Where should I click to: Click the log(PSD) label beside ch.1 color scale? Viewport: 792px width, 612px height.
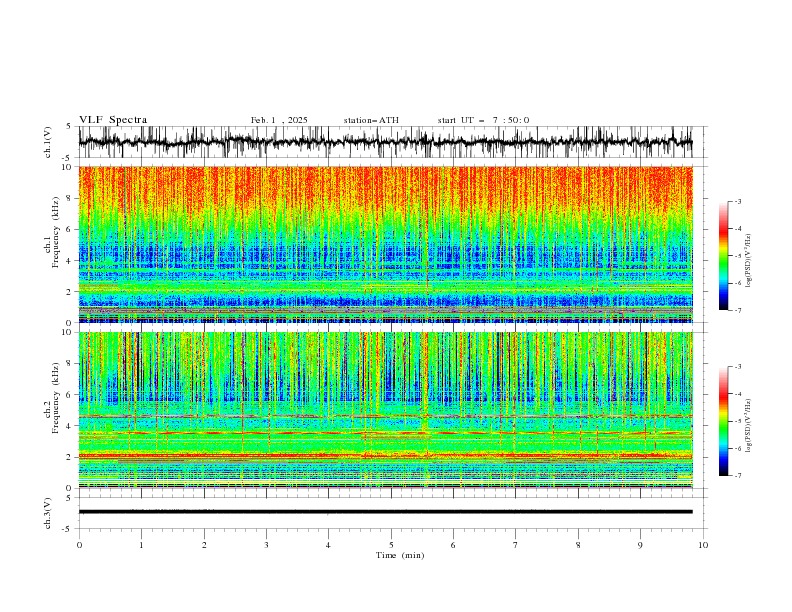(749, 261)
